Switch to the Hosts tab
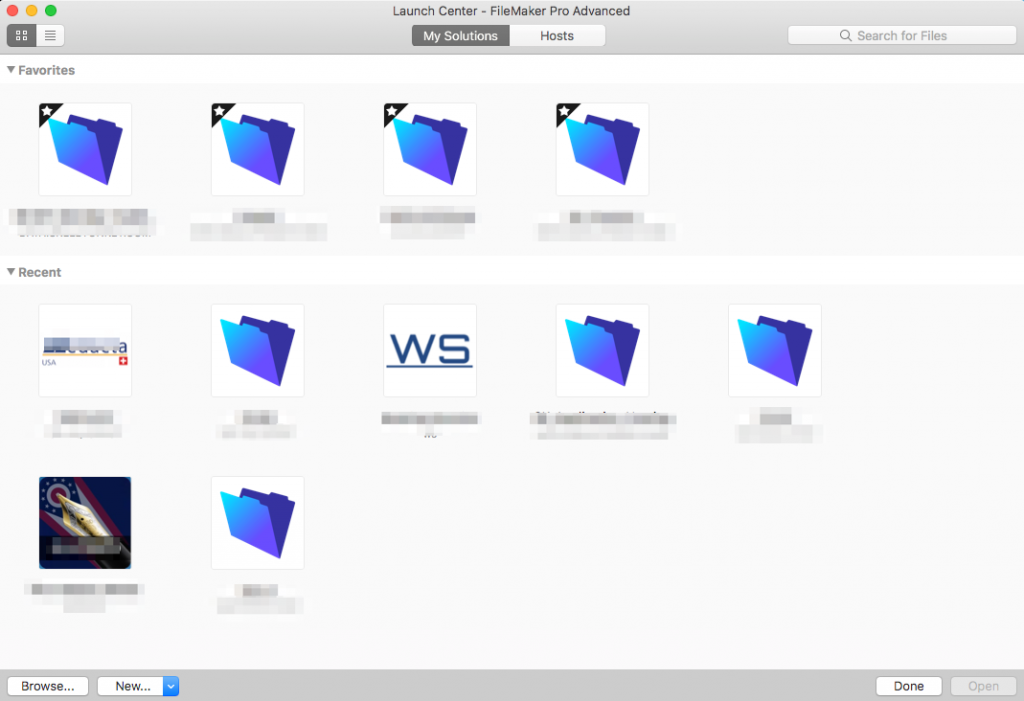Viewport: 1024px width, 701px height. point(557,36)
